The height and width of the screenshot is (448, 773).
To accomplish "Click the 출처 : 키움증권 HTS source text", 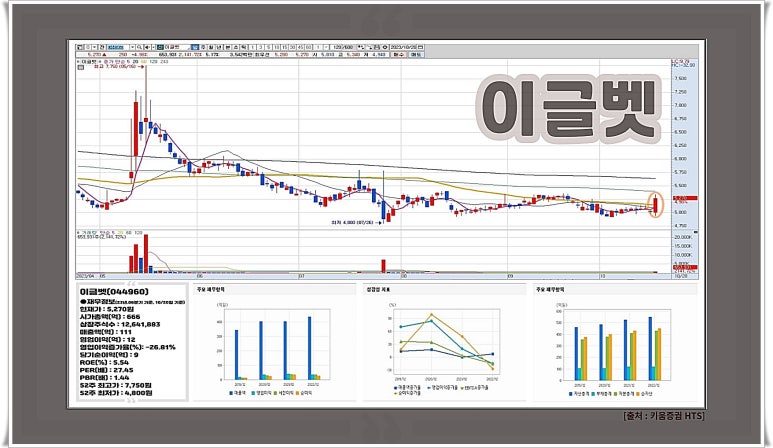I will 664,416.
